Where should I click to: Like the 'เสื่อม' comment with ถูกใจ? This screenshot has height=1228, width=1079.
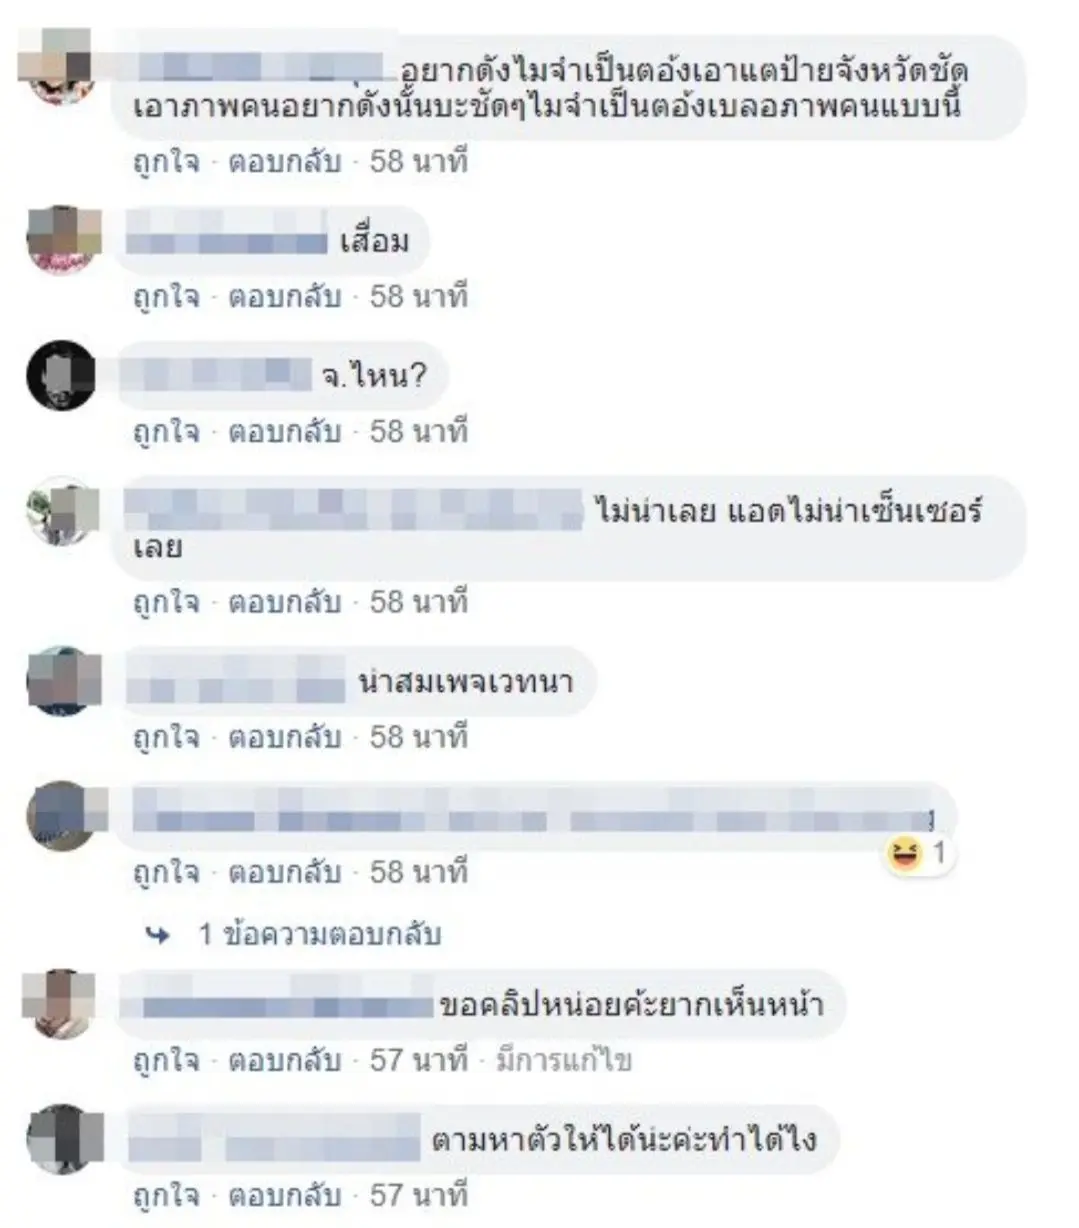pos(166,297)
